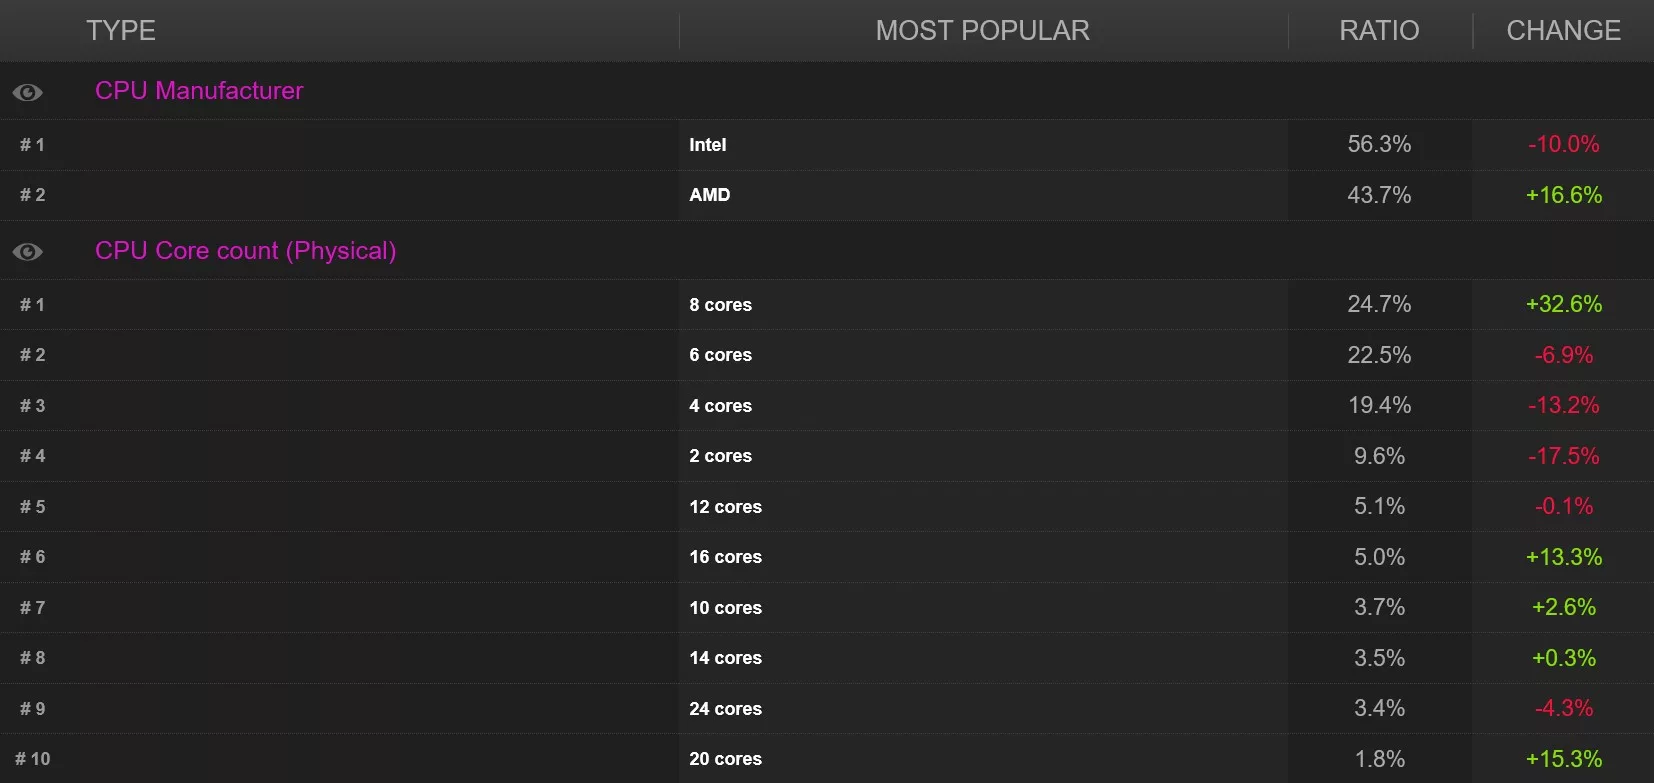1654x783 pixels.
Task: Click the TYPE column header
Action: tap(121, 31)
